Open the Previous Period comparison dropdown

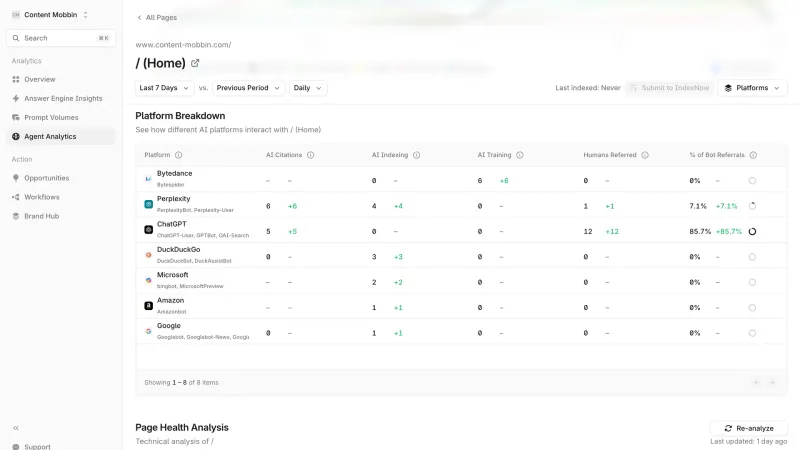[x=248, y=88]
